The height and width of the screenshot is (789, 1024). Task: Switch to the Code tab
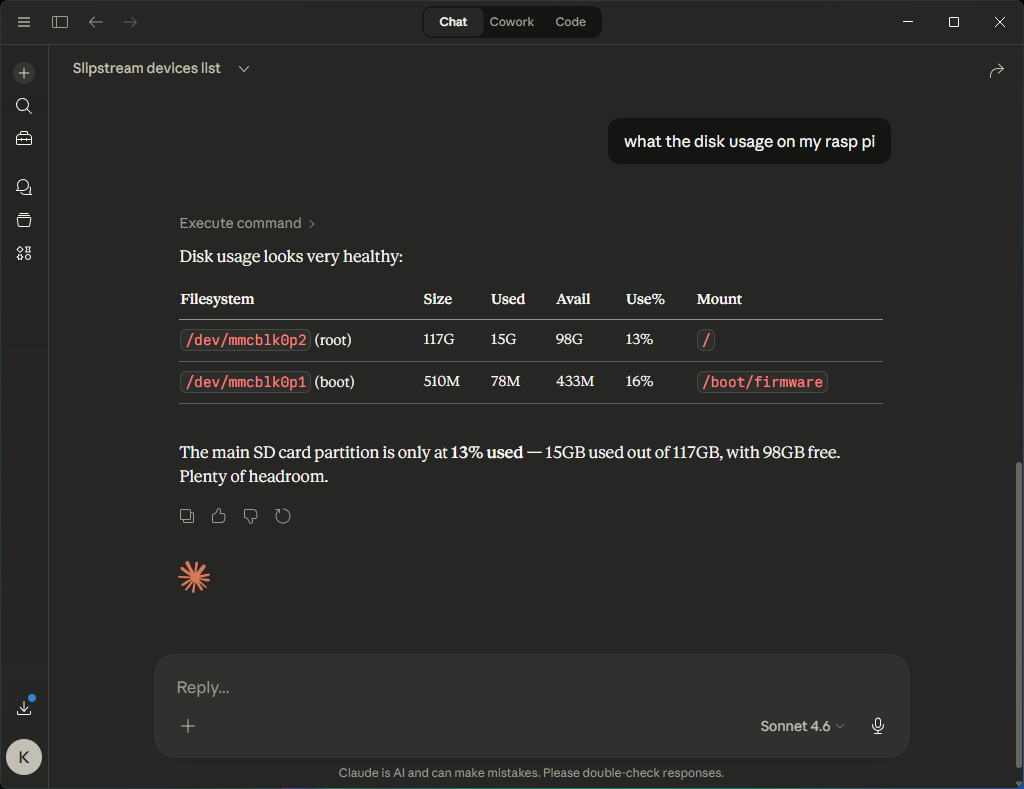(571, 22)
